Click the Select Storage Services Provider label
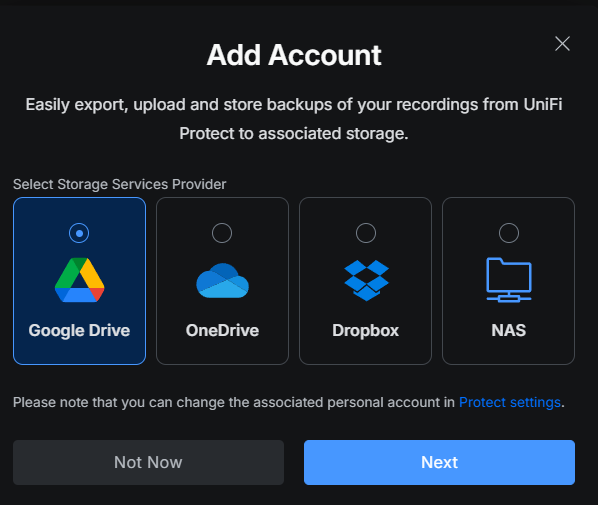 (x=120, y=184)
